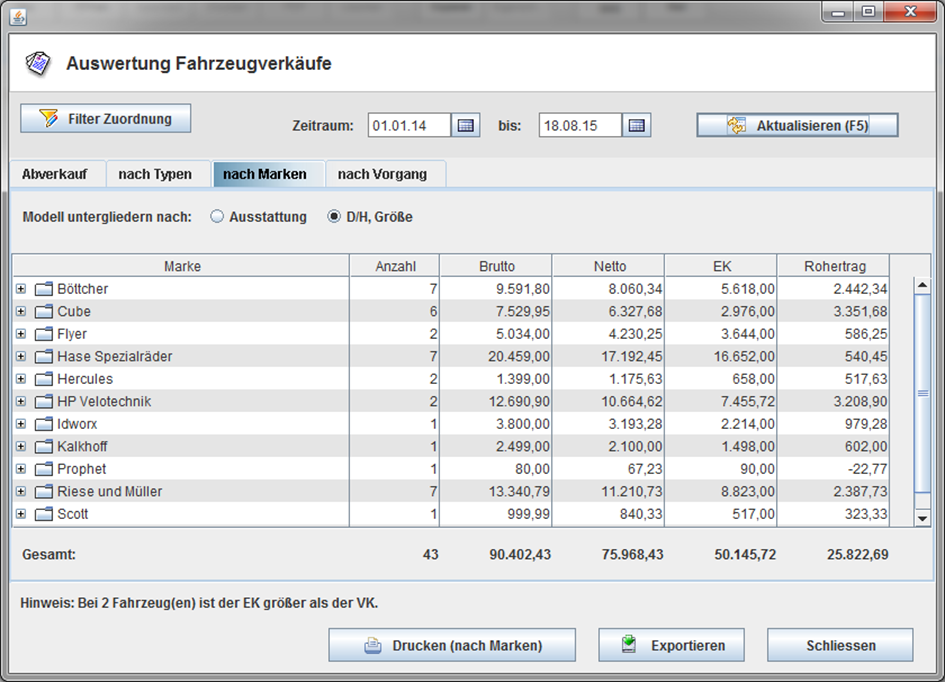Click EK value 8.823,00
This screenshot has height=682, width=945.
point(747,492)
